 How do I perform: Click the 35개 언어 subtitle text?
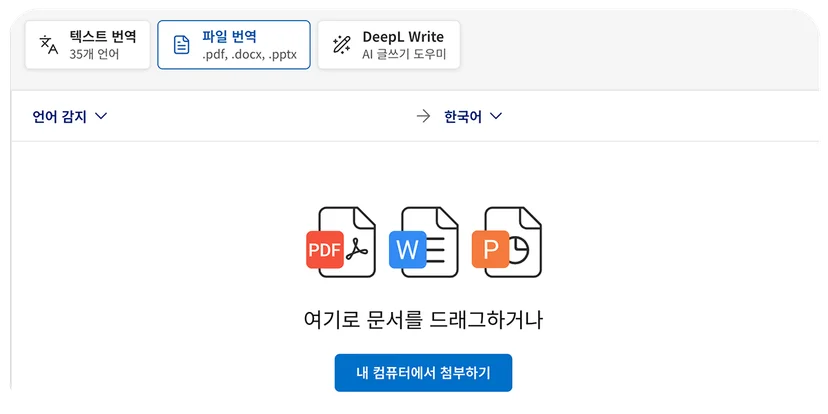click(x=94, y=54)
